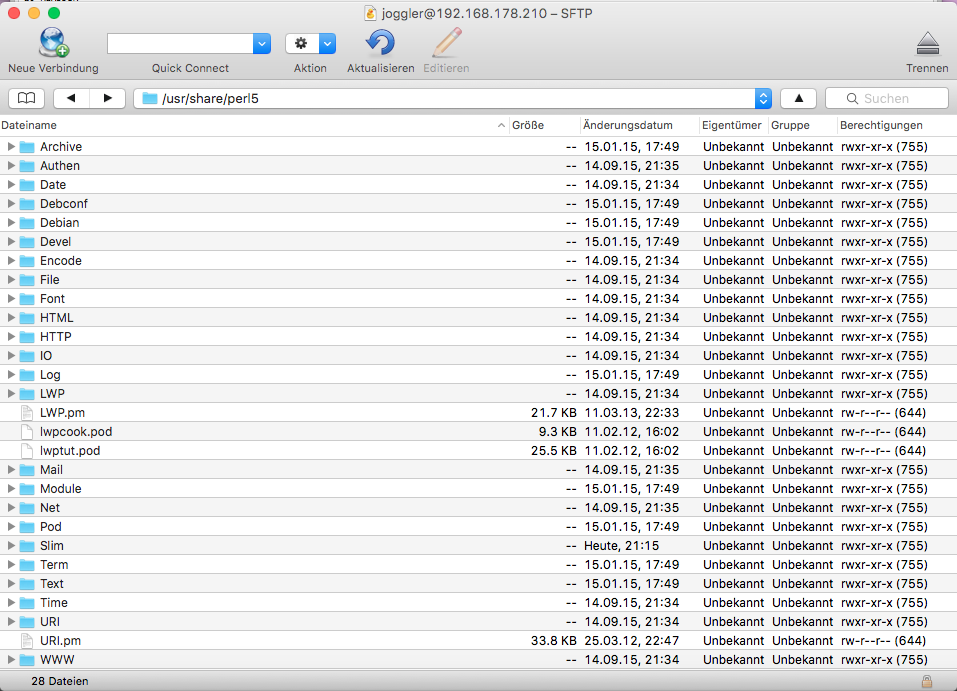
Task: Open the Aktion dropdown arrow
Action: 328,43
